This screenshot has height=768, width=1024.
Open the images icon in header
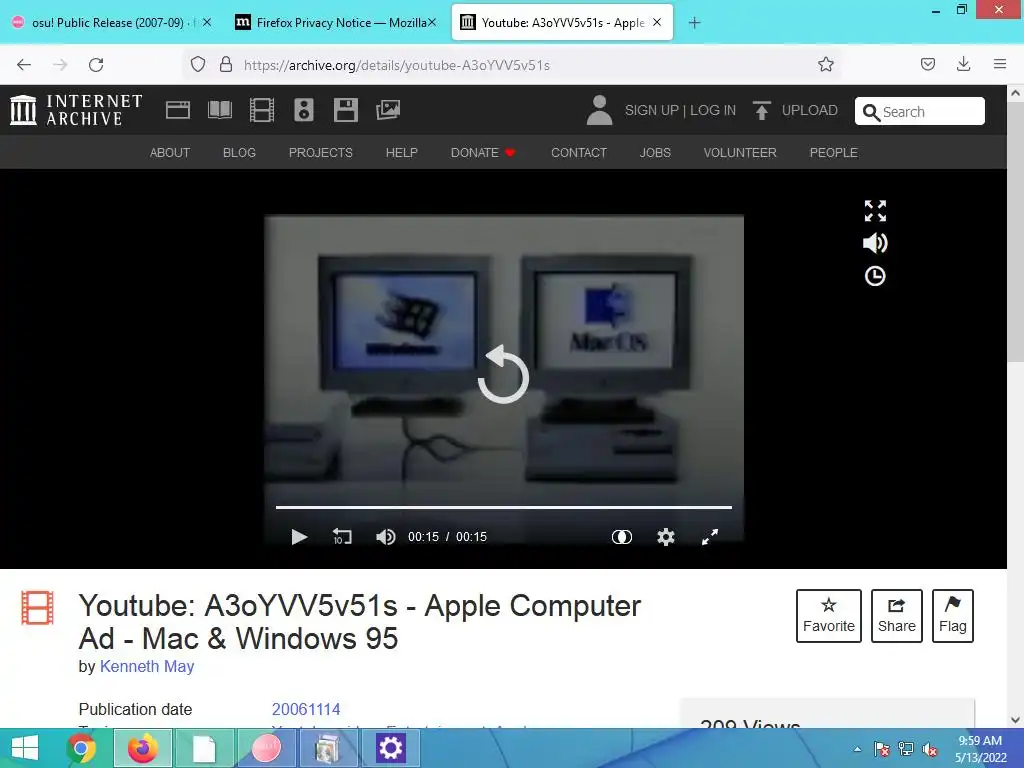[388, 110]
